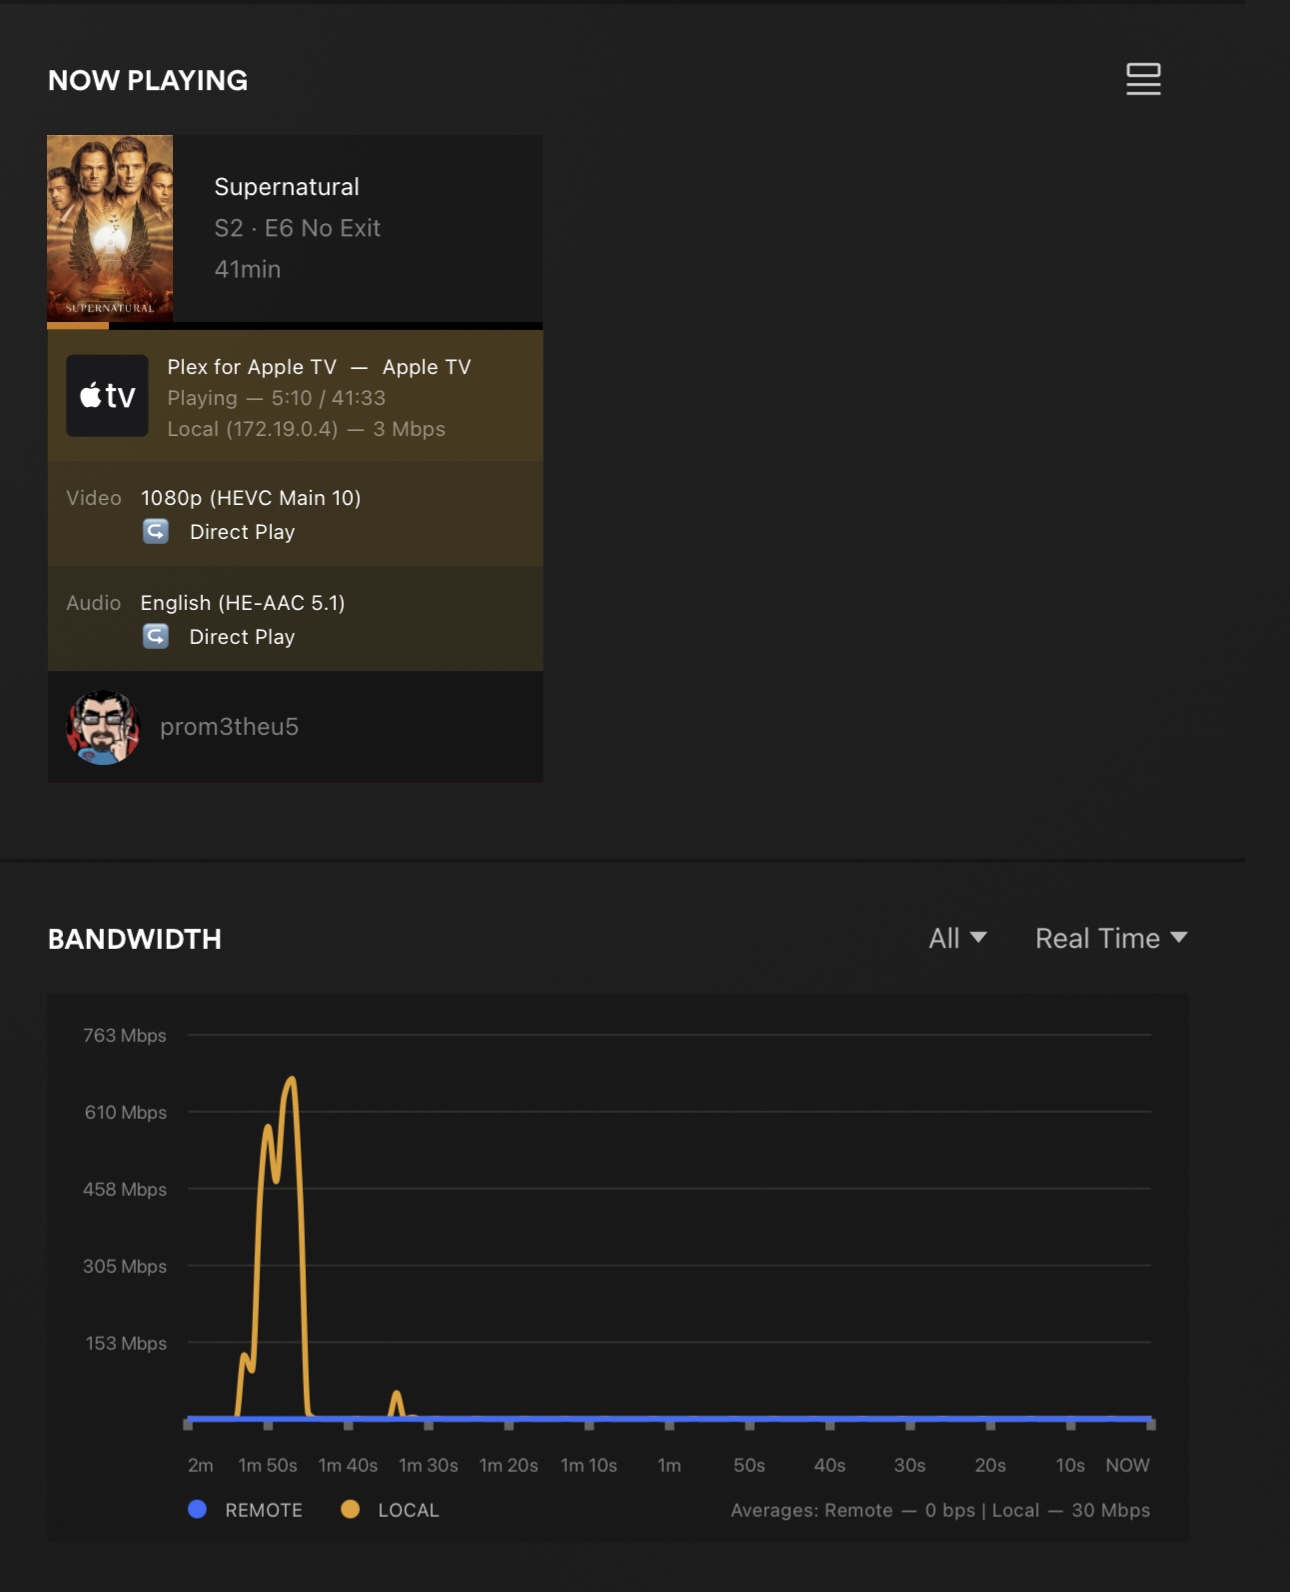Click the video Direct Play icon
Viewport: 1290px width, 1592px height.
[155, 531]
